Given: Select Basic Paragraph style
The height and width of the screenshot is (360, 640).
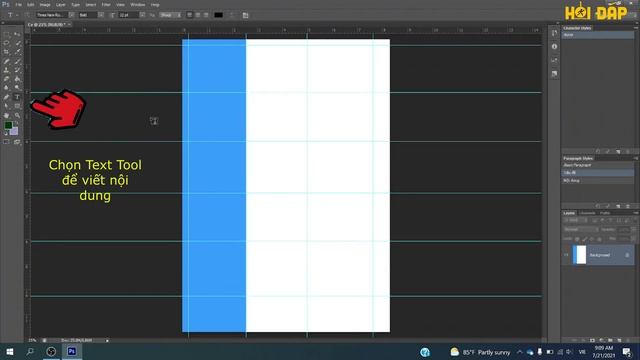Looking at the screenshot, I should coord(598,165).
